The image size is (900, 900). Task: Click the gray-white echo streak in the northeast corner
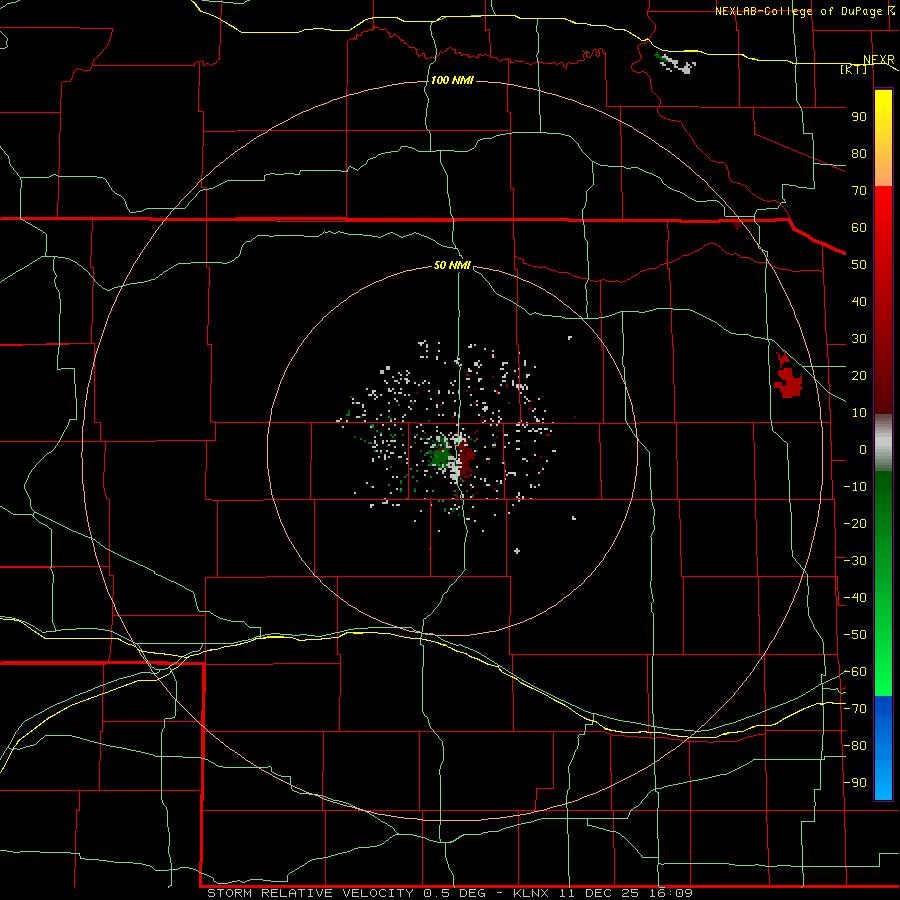pyautogui.click(x=676, y=64)
